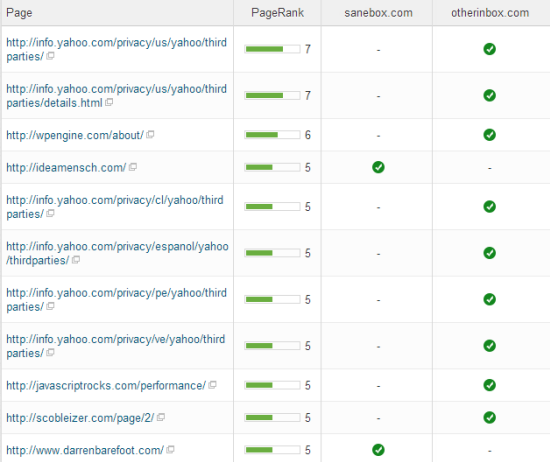
Task: Click external icon after privacy/espanol/yahoo/thirdparties/ link
Action: 76,260
